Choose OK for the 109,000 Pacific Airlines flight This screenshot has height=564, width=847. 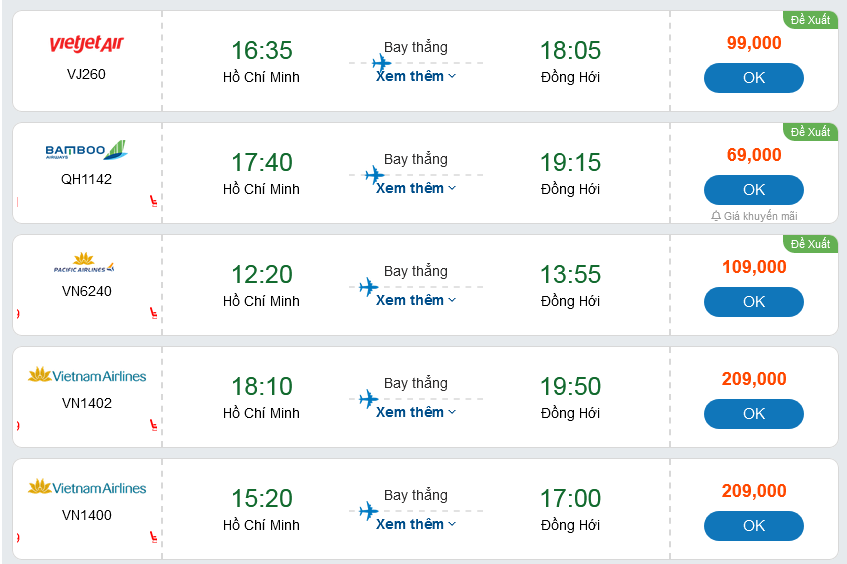(753, 302)
